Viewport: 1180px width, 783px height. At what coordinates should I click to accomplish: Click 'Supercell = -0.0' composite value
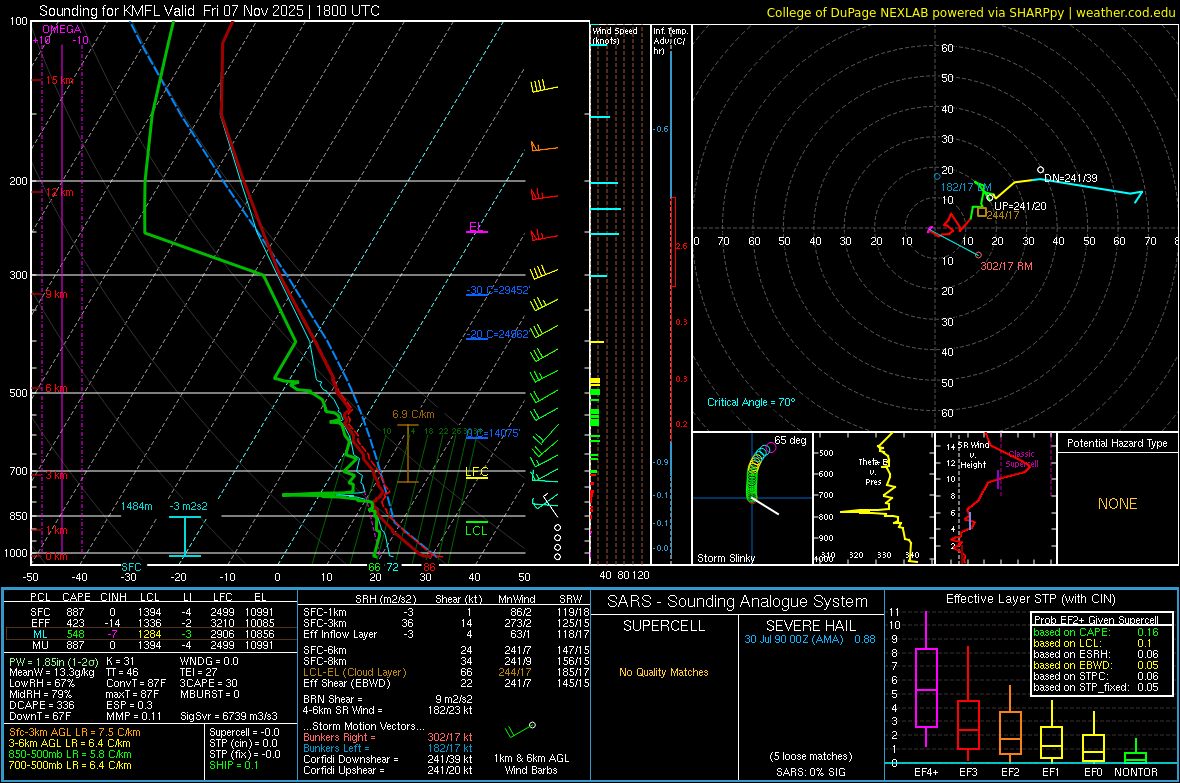coord(245,733)
